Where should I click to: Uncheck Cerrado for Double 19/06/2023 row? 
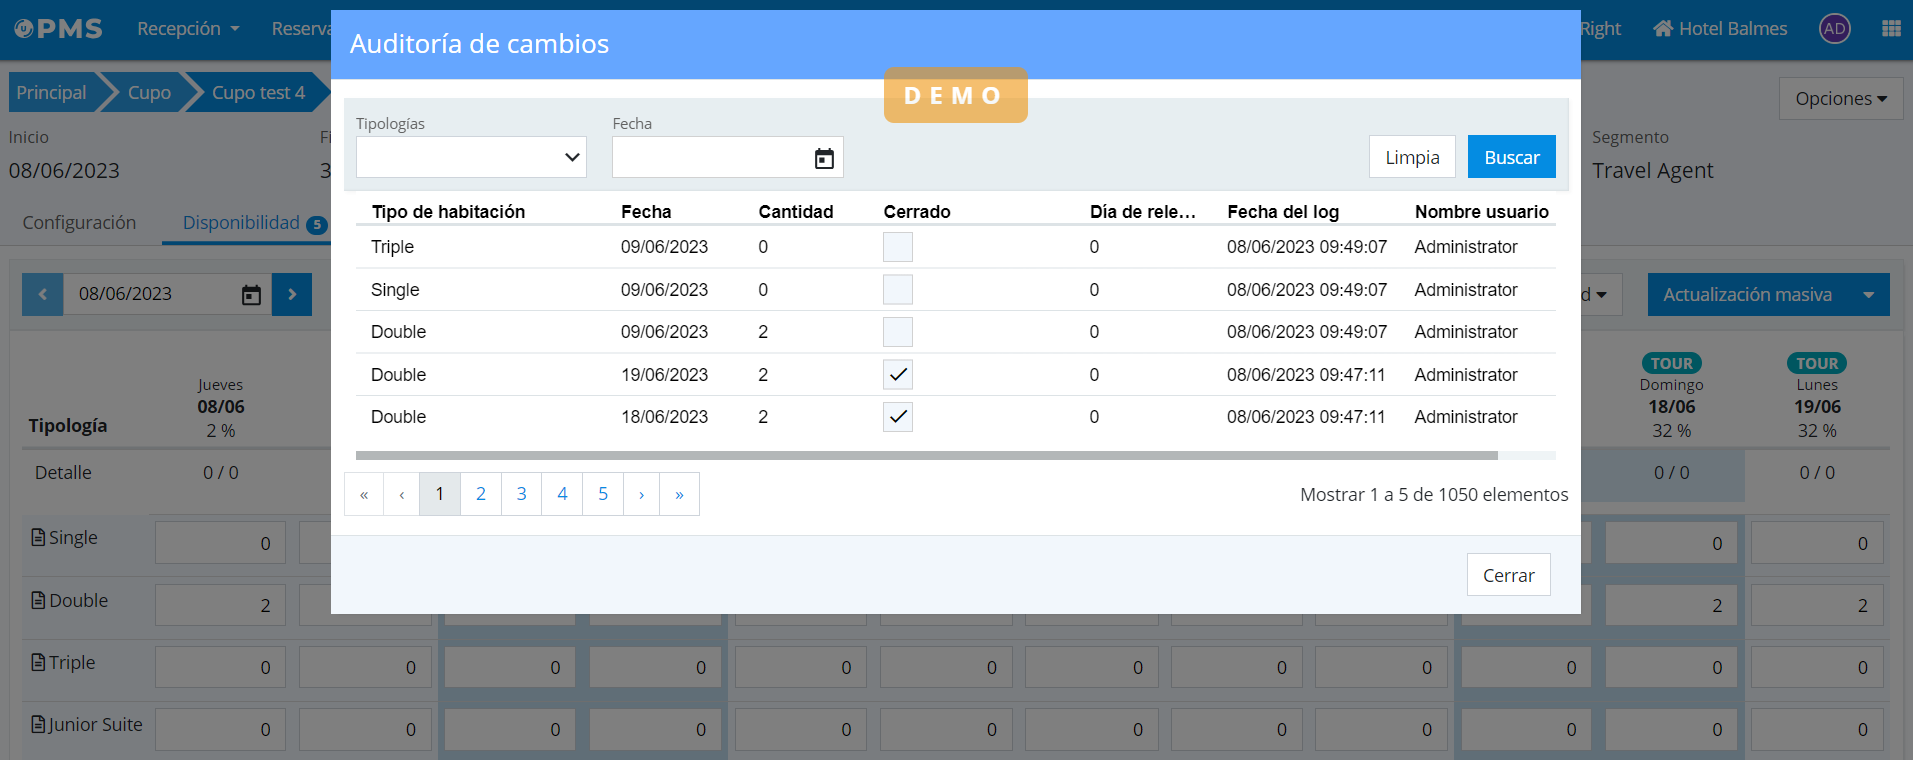click(897, 375)
